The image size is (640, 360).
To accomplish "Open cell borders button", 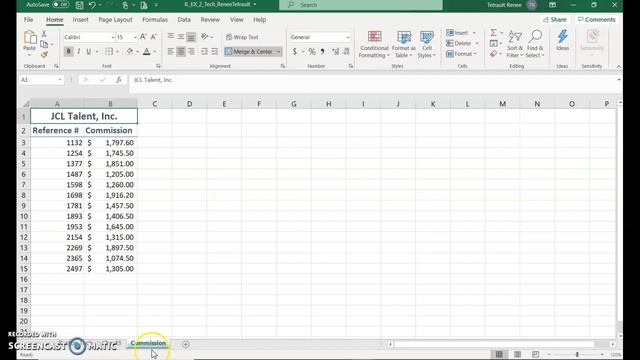I will (109, 51).
